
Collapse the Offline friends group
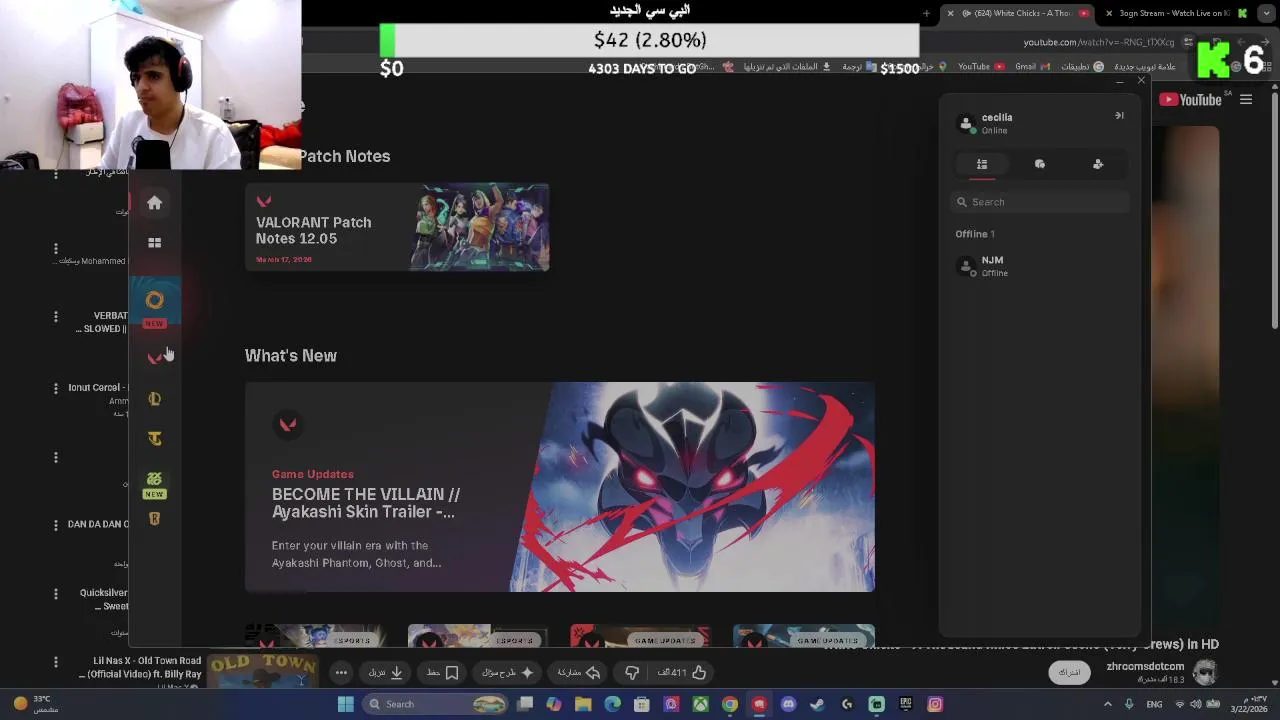click(975, 234)
